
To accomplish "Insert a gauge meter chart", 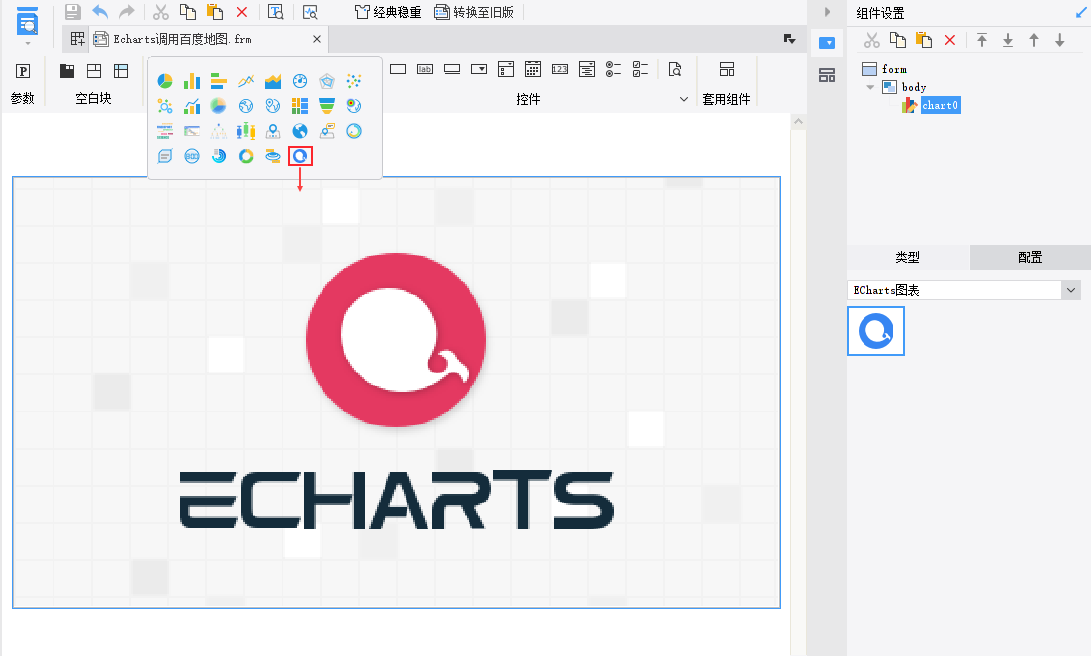I will pos(300,81).
